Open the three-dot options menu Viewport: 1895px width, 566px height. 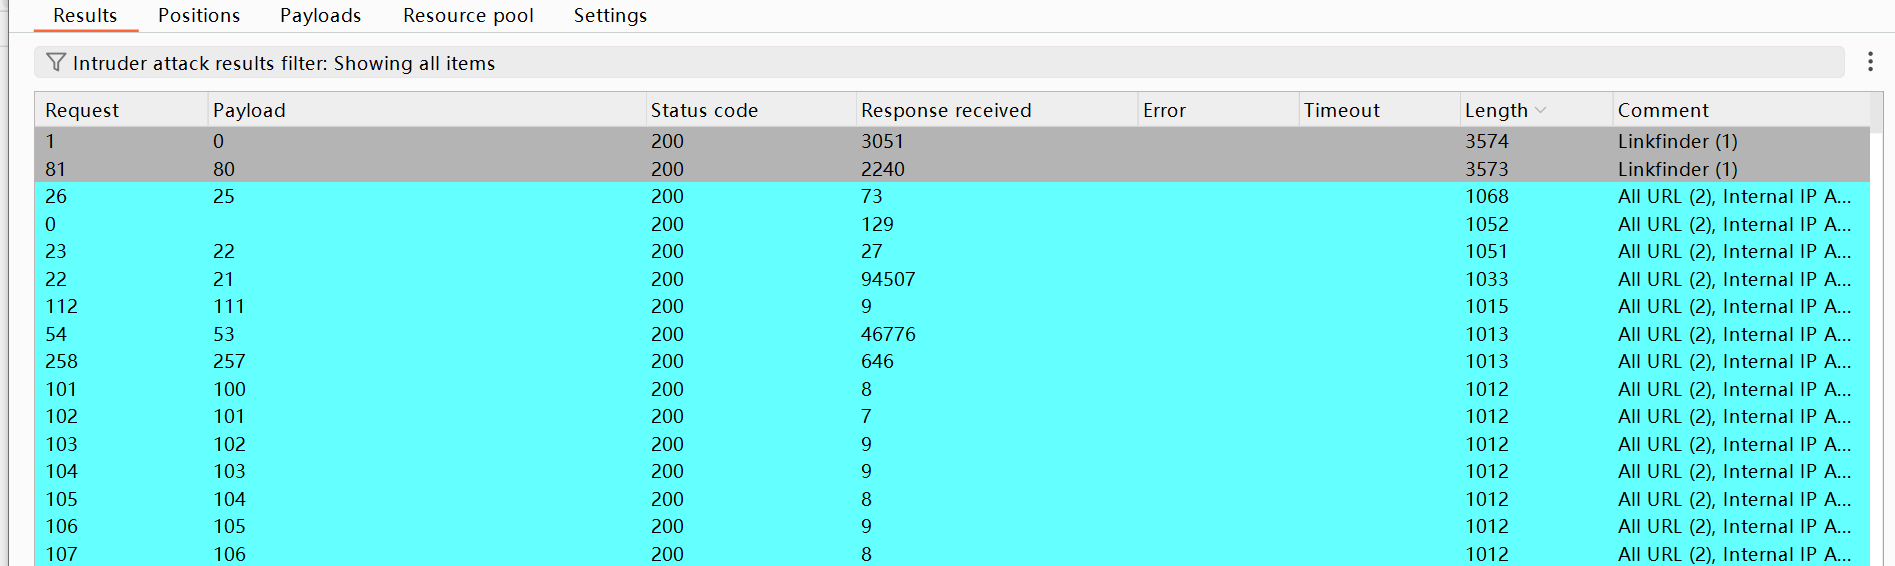[1870, 62]
